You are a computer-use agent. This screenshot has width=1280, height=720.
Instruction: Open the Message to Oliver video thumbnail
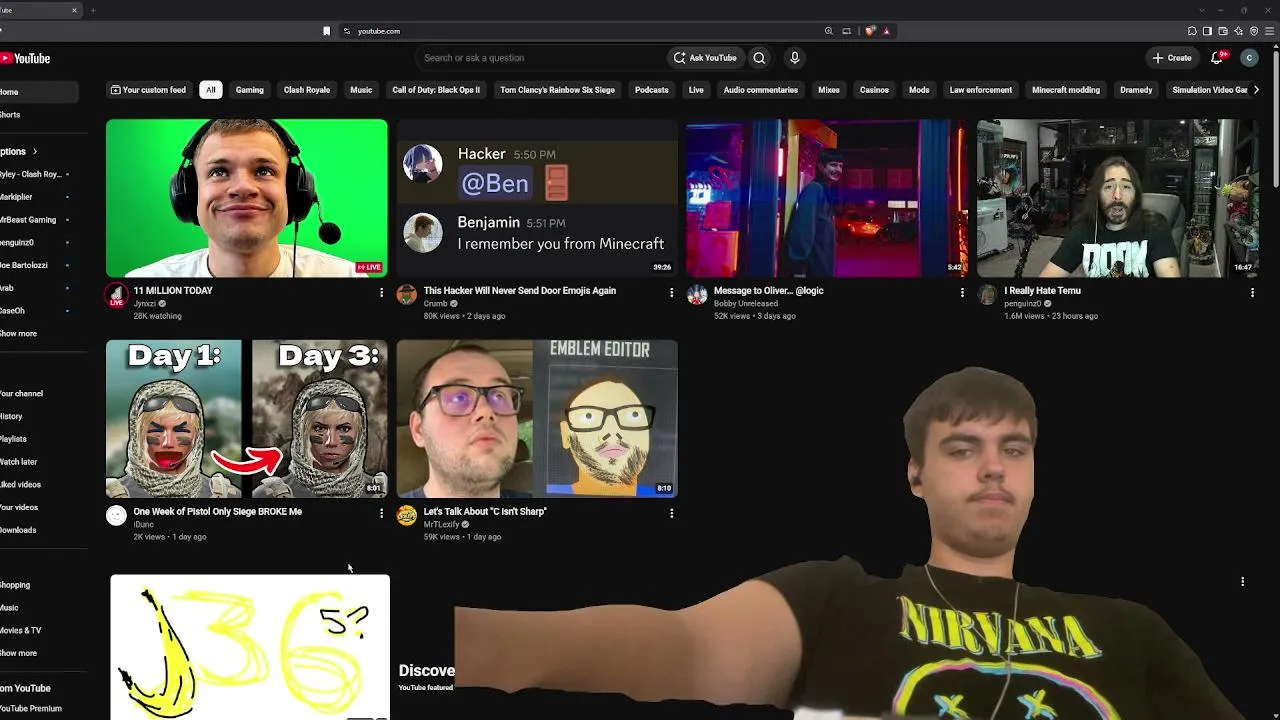827,198
